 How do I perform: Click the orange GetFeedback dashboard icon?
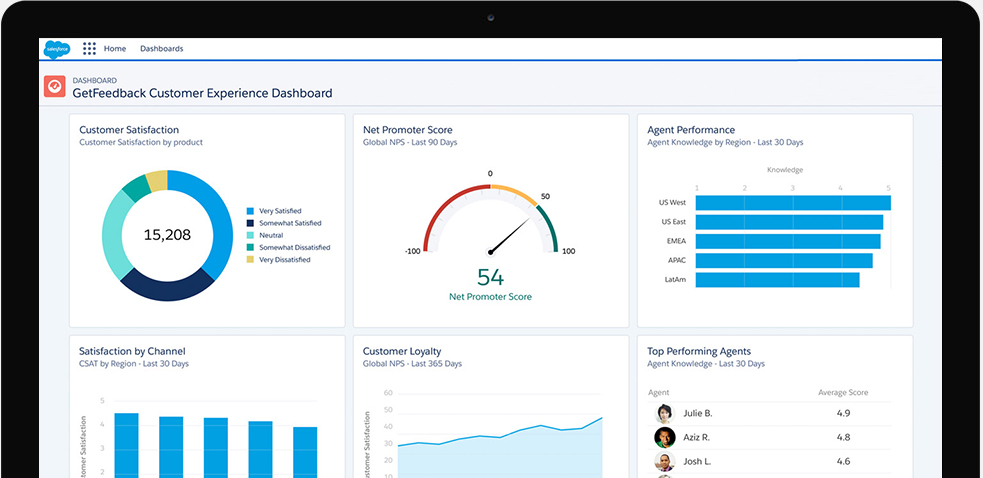click(54, 87)
